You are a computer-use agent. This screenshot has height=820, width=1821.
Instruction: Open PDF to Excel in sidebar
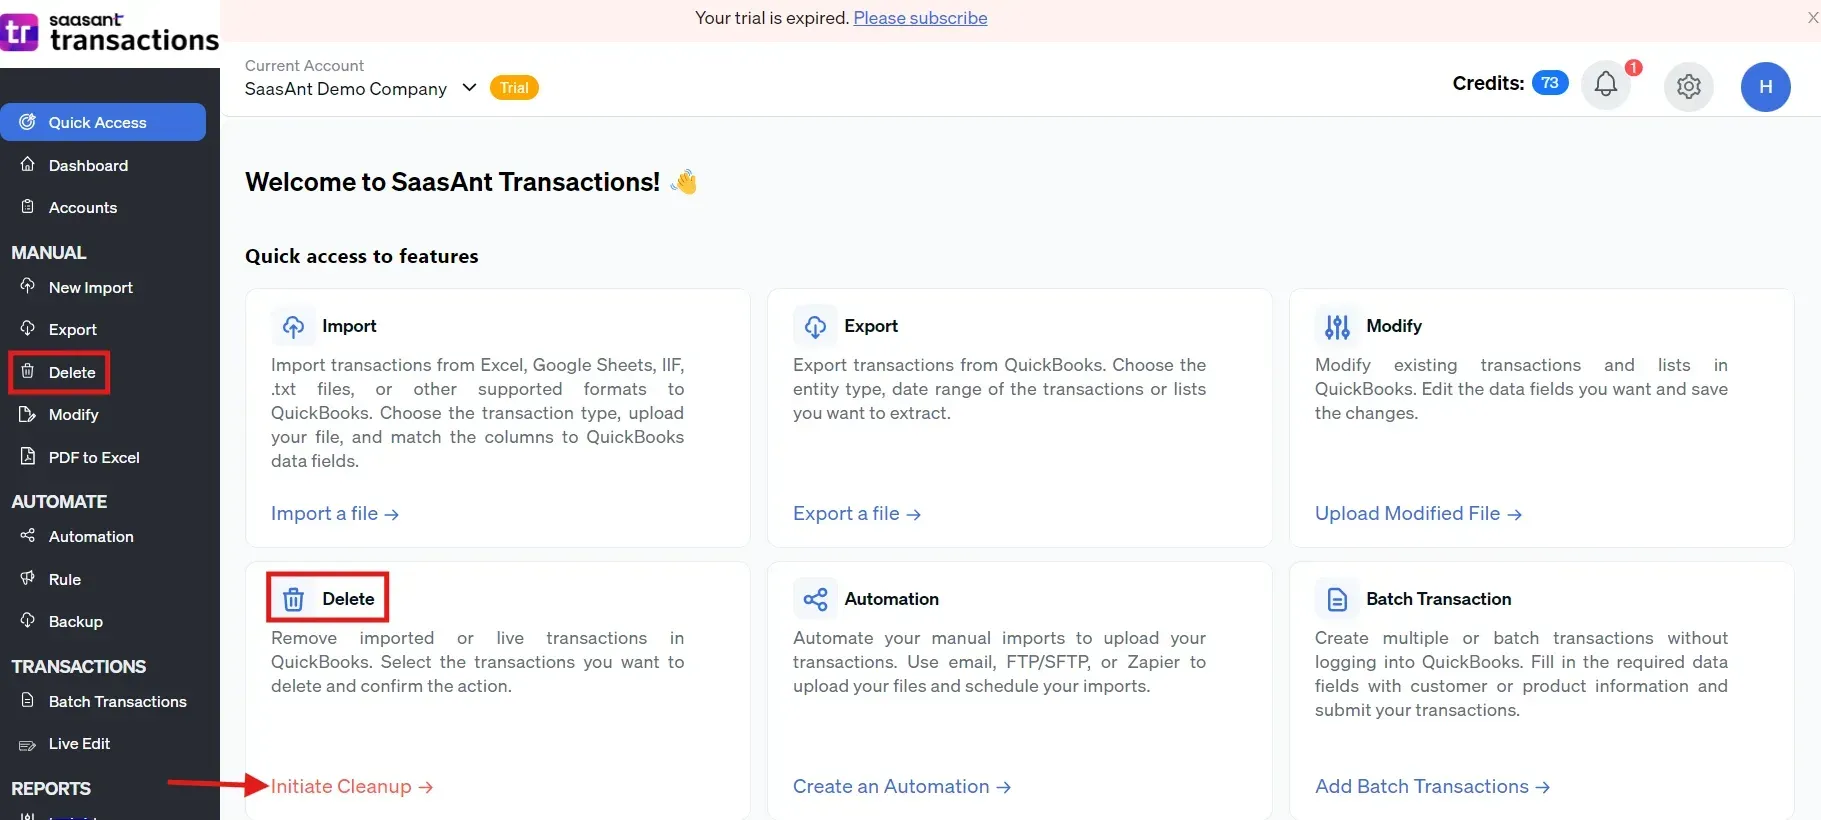[x=94, y=457]
